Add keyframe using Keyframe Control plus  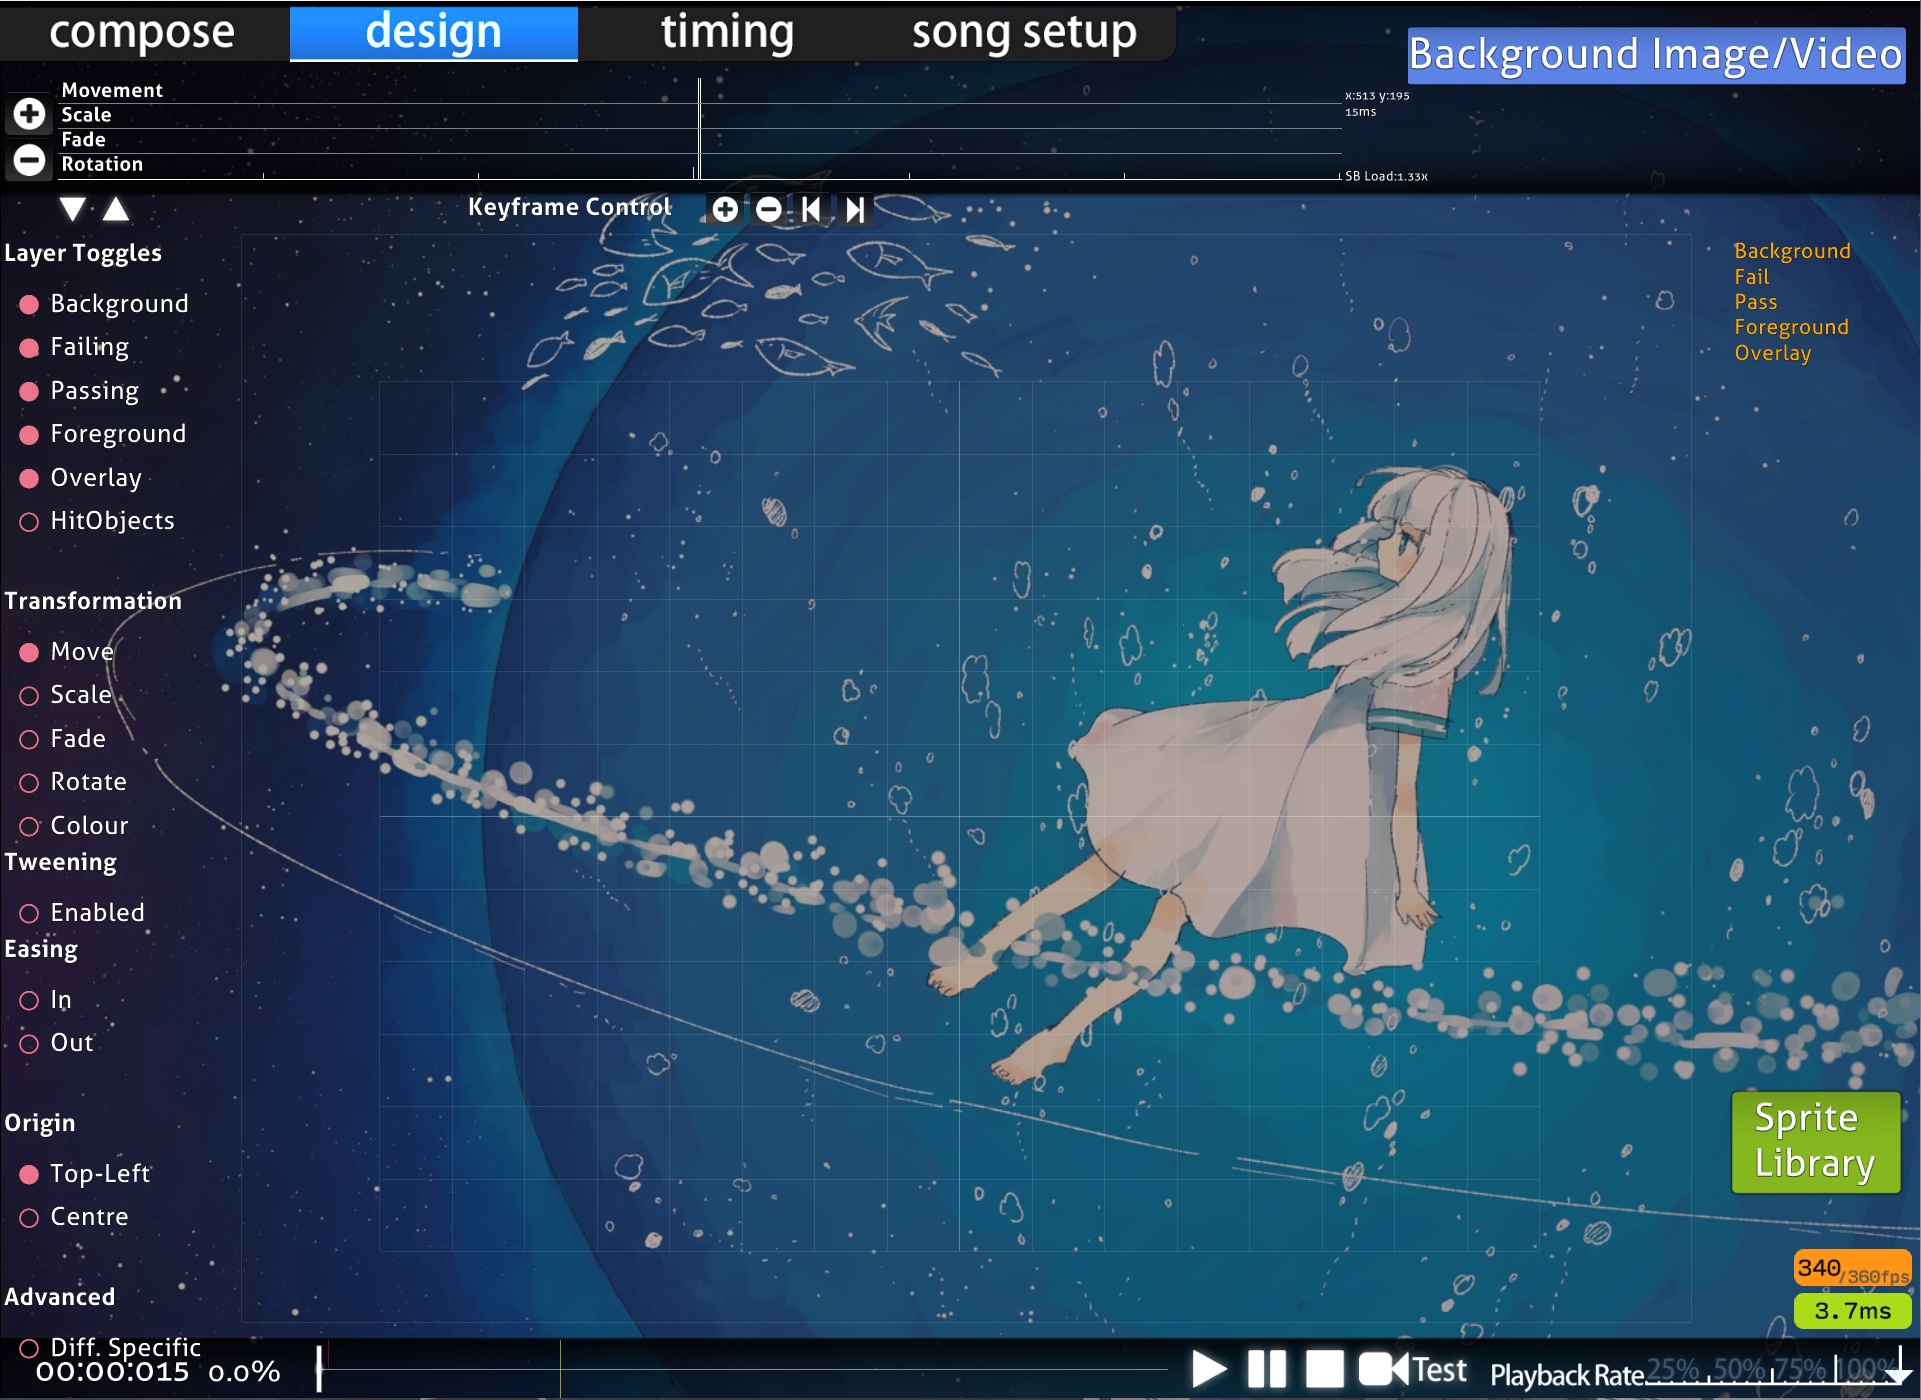click(x=725, y=209)
